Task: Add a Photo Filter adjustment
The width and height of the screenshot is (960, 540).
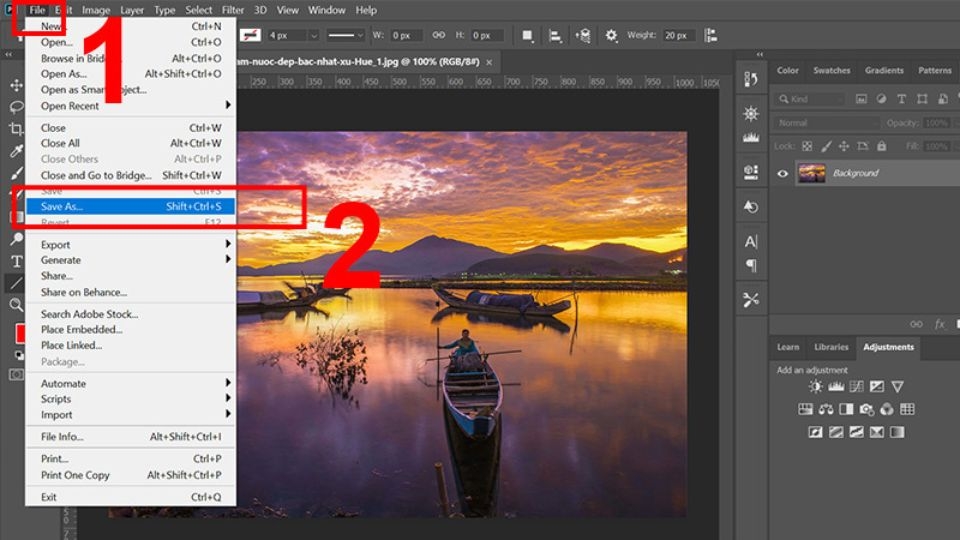Action: (866, 409)
